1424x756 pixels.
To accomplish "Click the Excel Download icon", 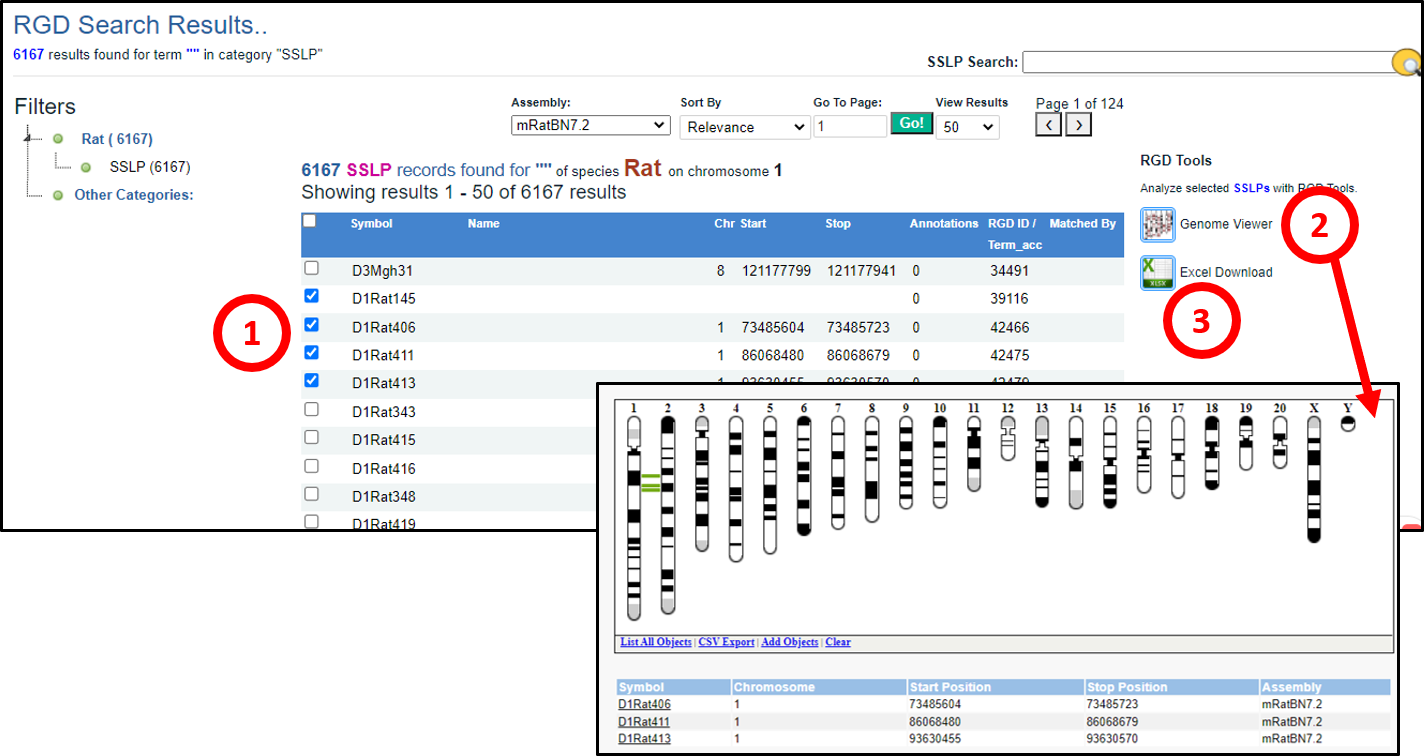I will tap(1158, 272).
